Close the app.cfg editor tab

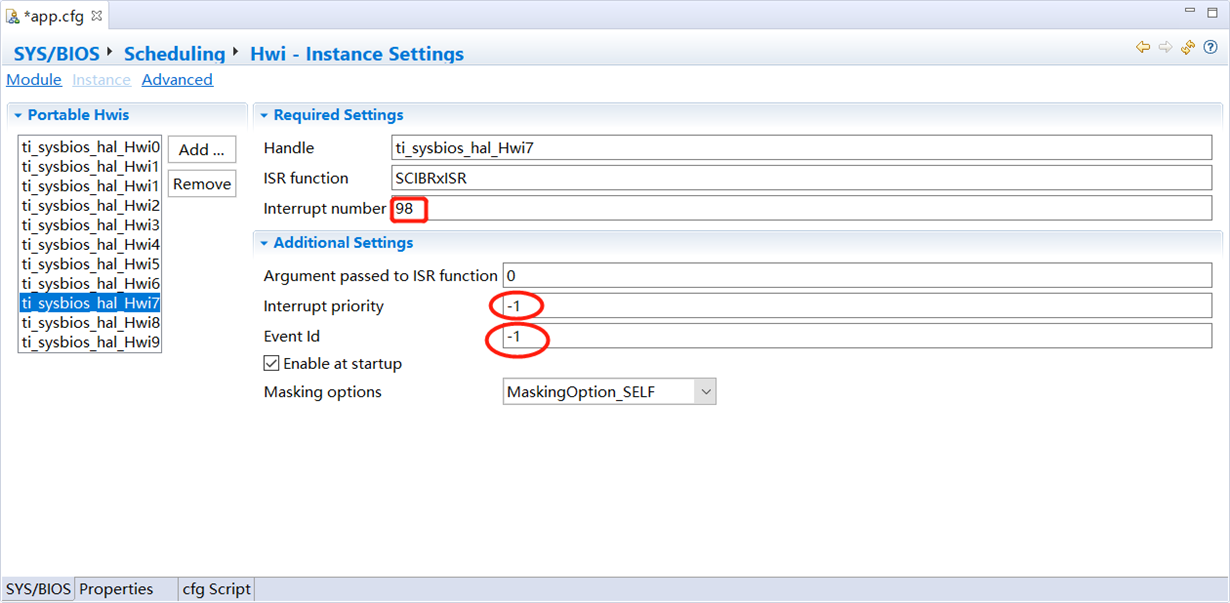pos(97,16)
